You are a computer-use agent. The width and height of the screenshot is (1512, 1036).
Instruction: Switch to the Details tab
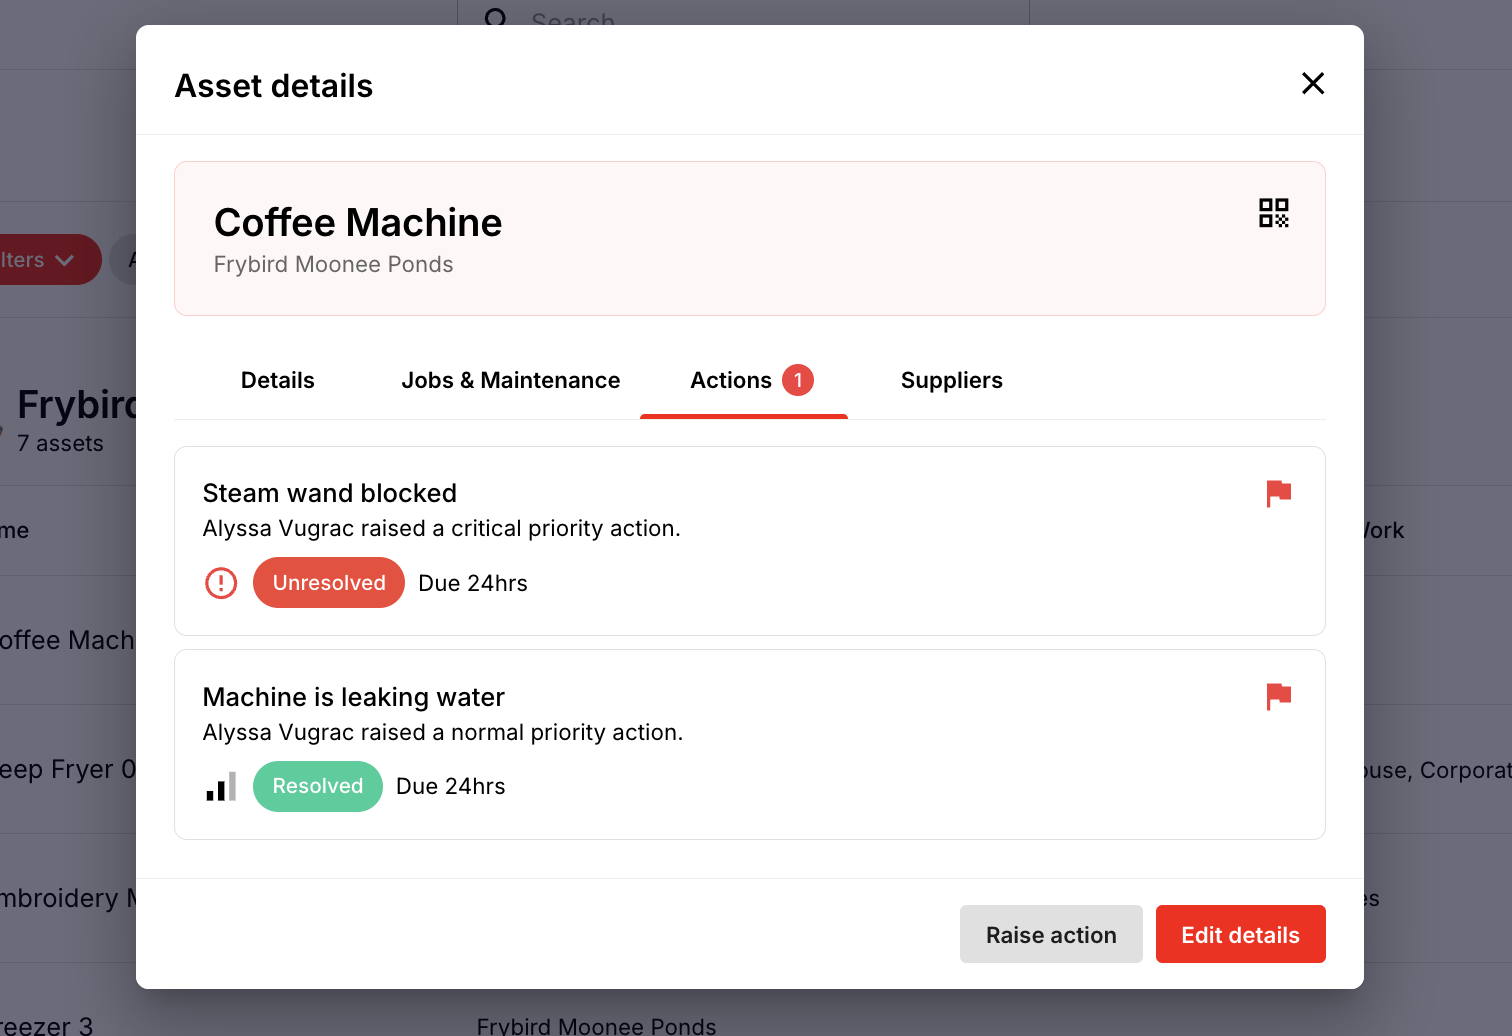tap(278, 380)
